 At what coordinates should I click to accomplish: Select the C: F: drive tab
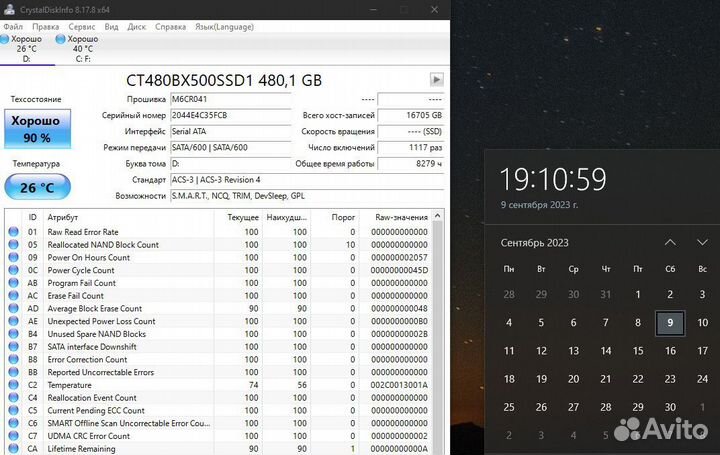[x=82, y=49]
